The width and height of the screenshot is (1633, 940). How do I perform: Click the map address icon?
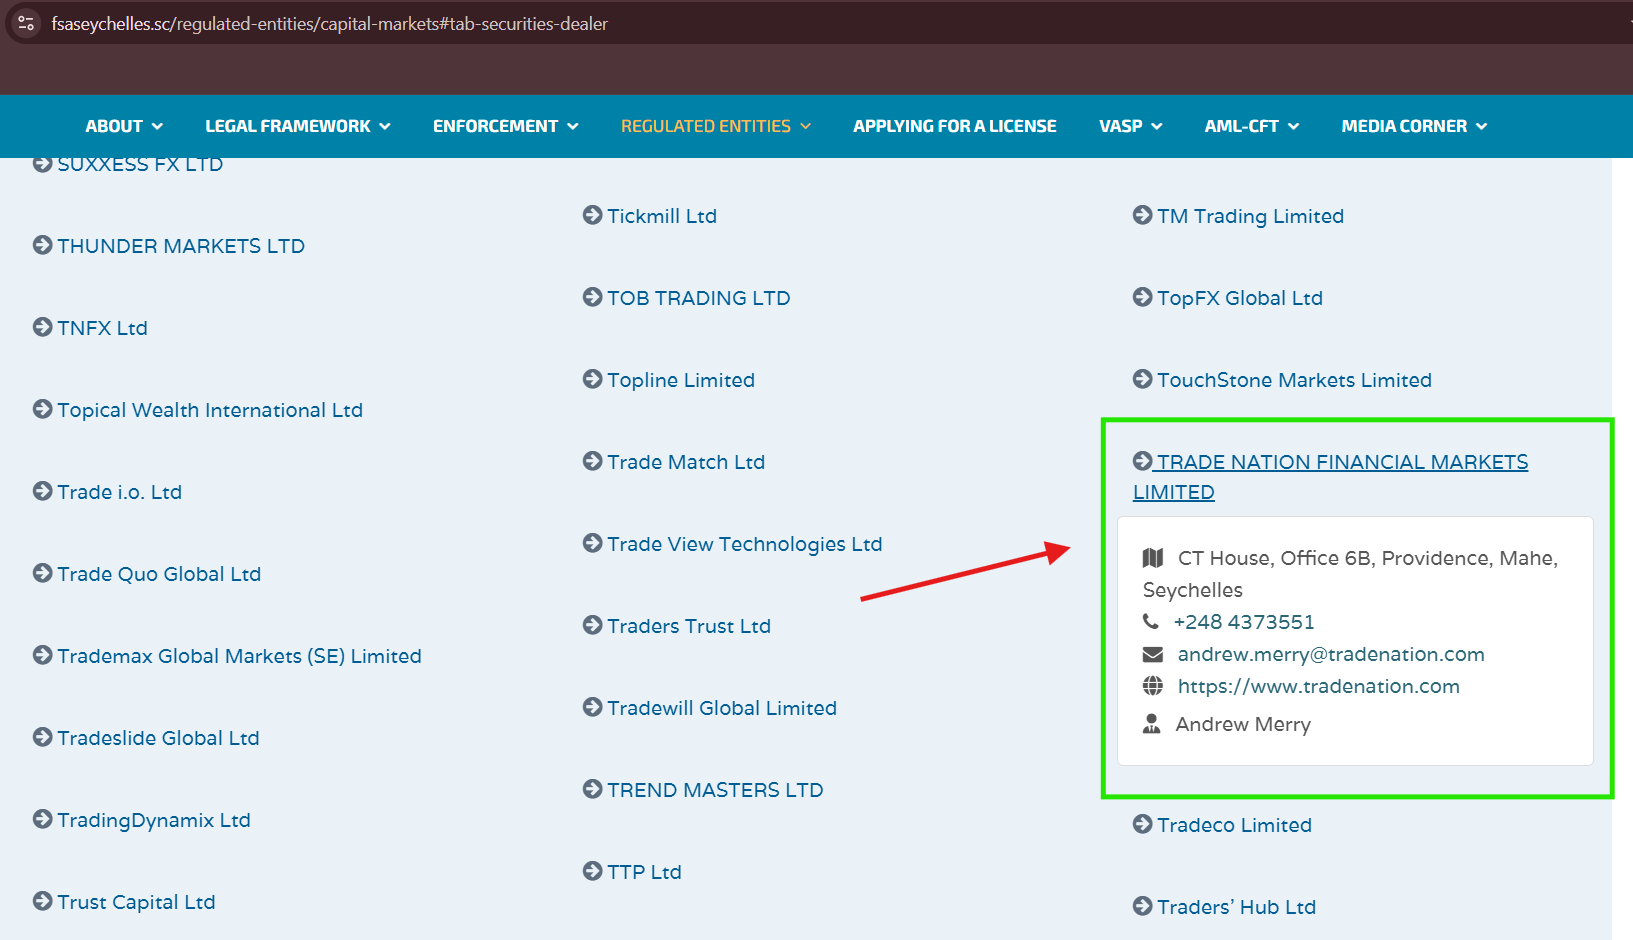(x=1153, y=558)
